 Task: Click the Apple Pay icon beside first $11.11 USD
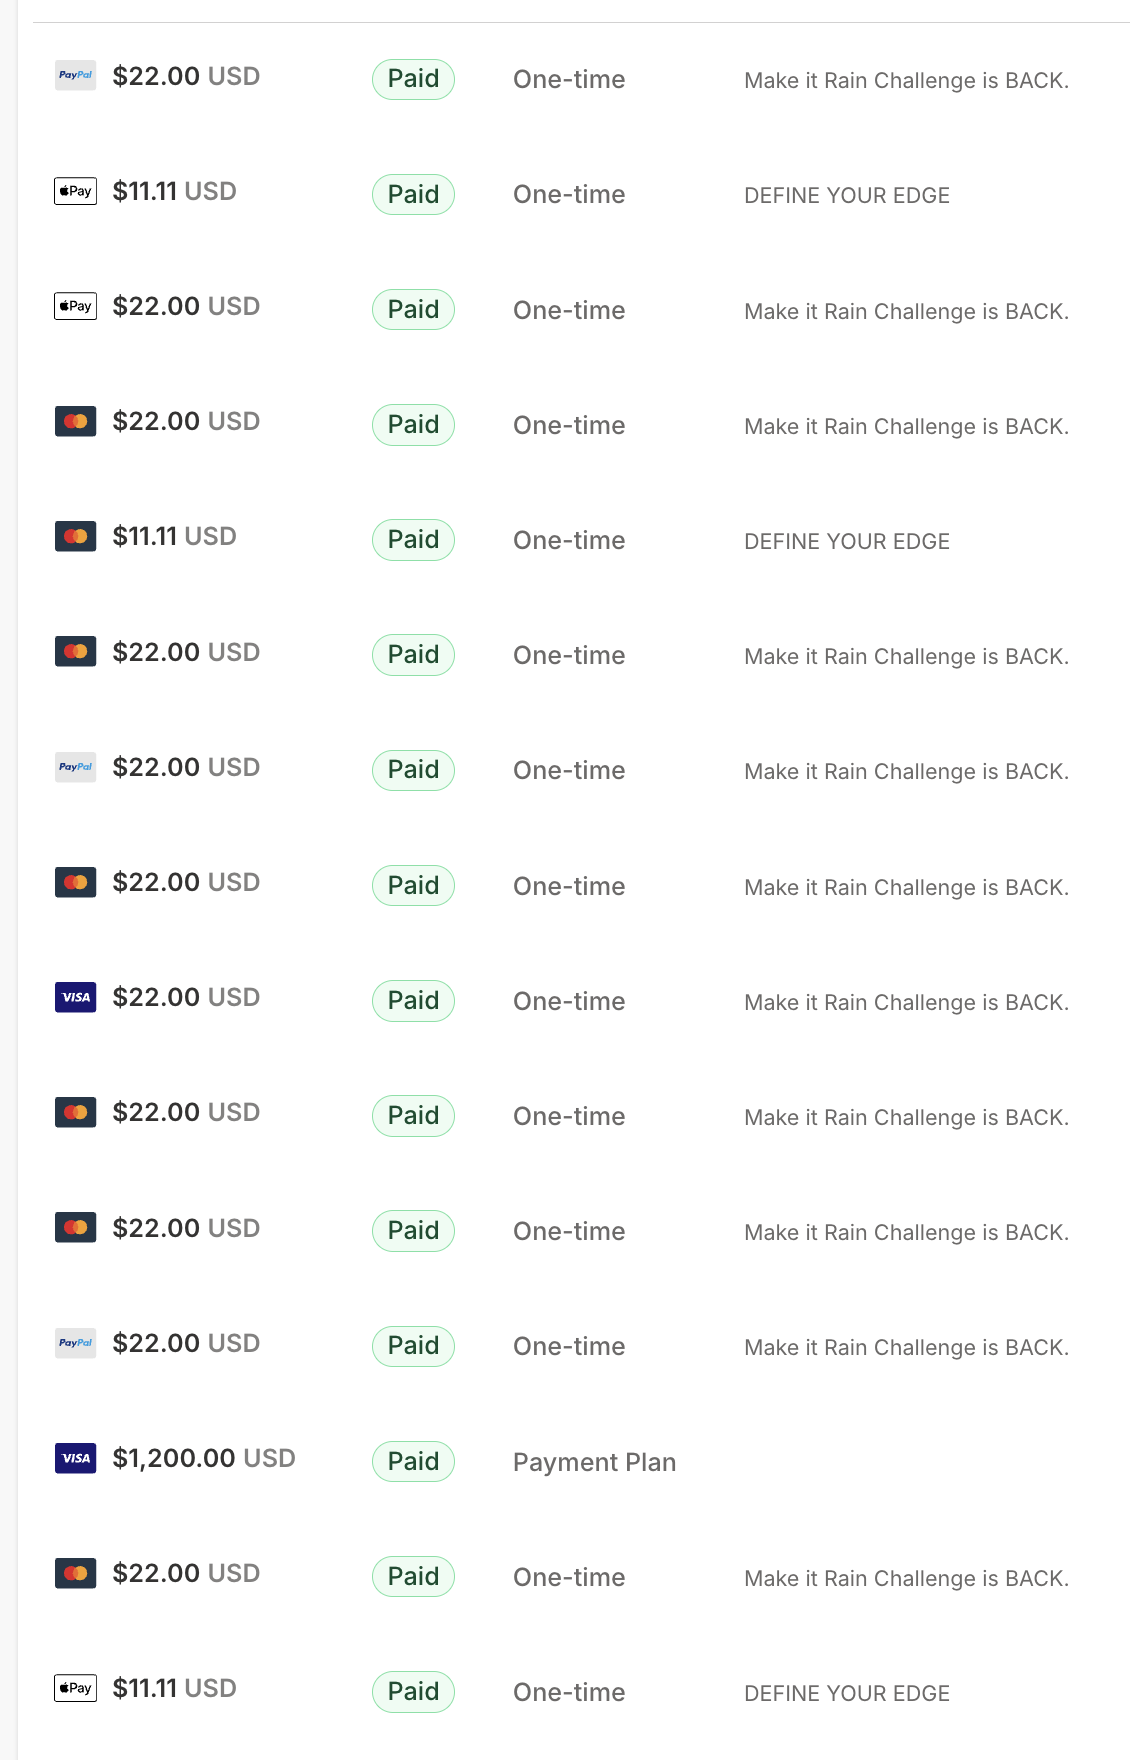pyautogui.click(x=75, y=191)
